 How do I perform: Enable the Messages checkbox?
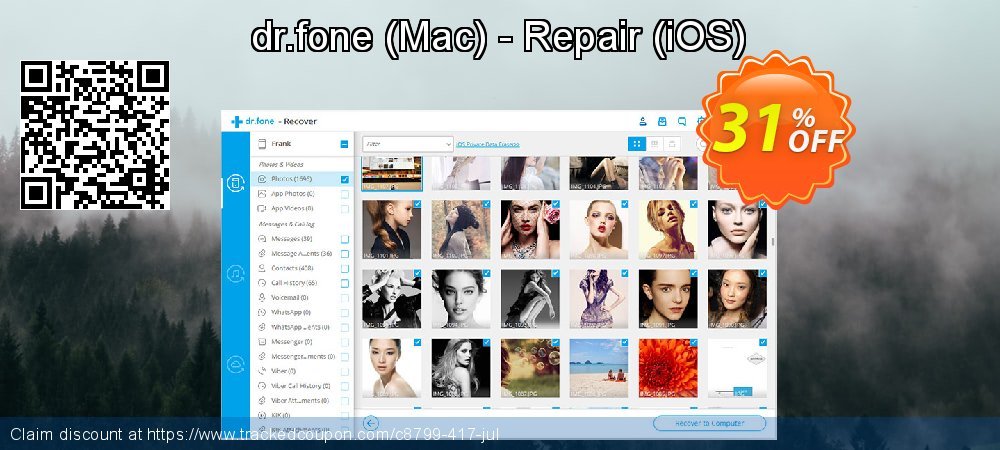(344, 239)
